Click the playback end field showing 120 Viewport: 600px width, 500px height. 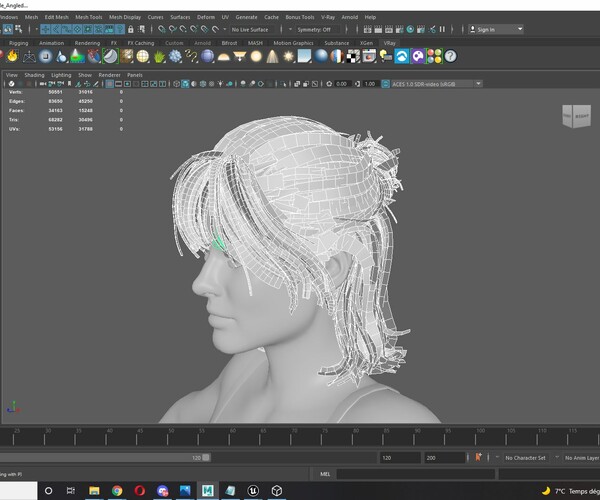400,458
